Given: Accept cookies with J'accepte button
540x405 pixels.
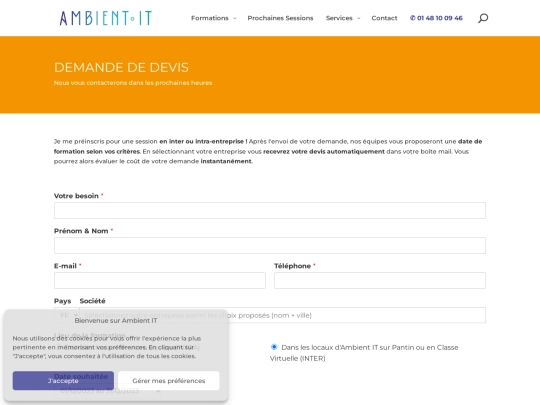Looking at the screenshot, I should coord(63,381).
